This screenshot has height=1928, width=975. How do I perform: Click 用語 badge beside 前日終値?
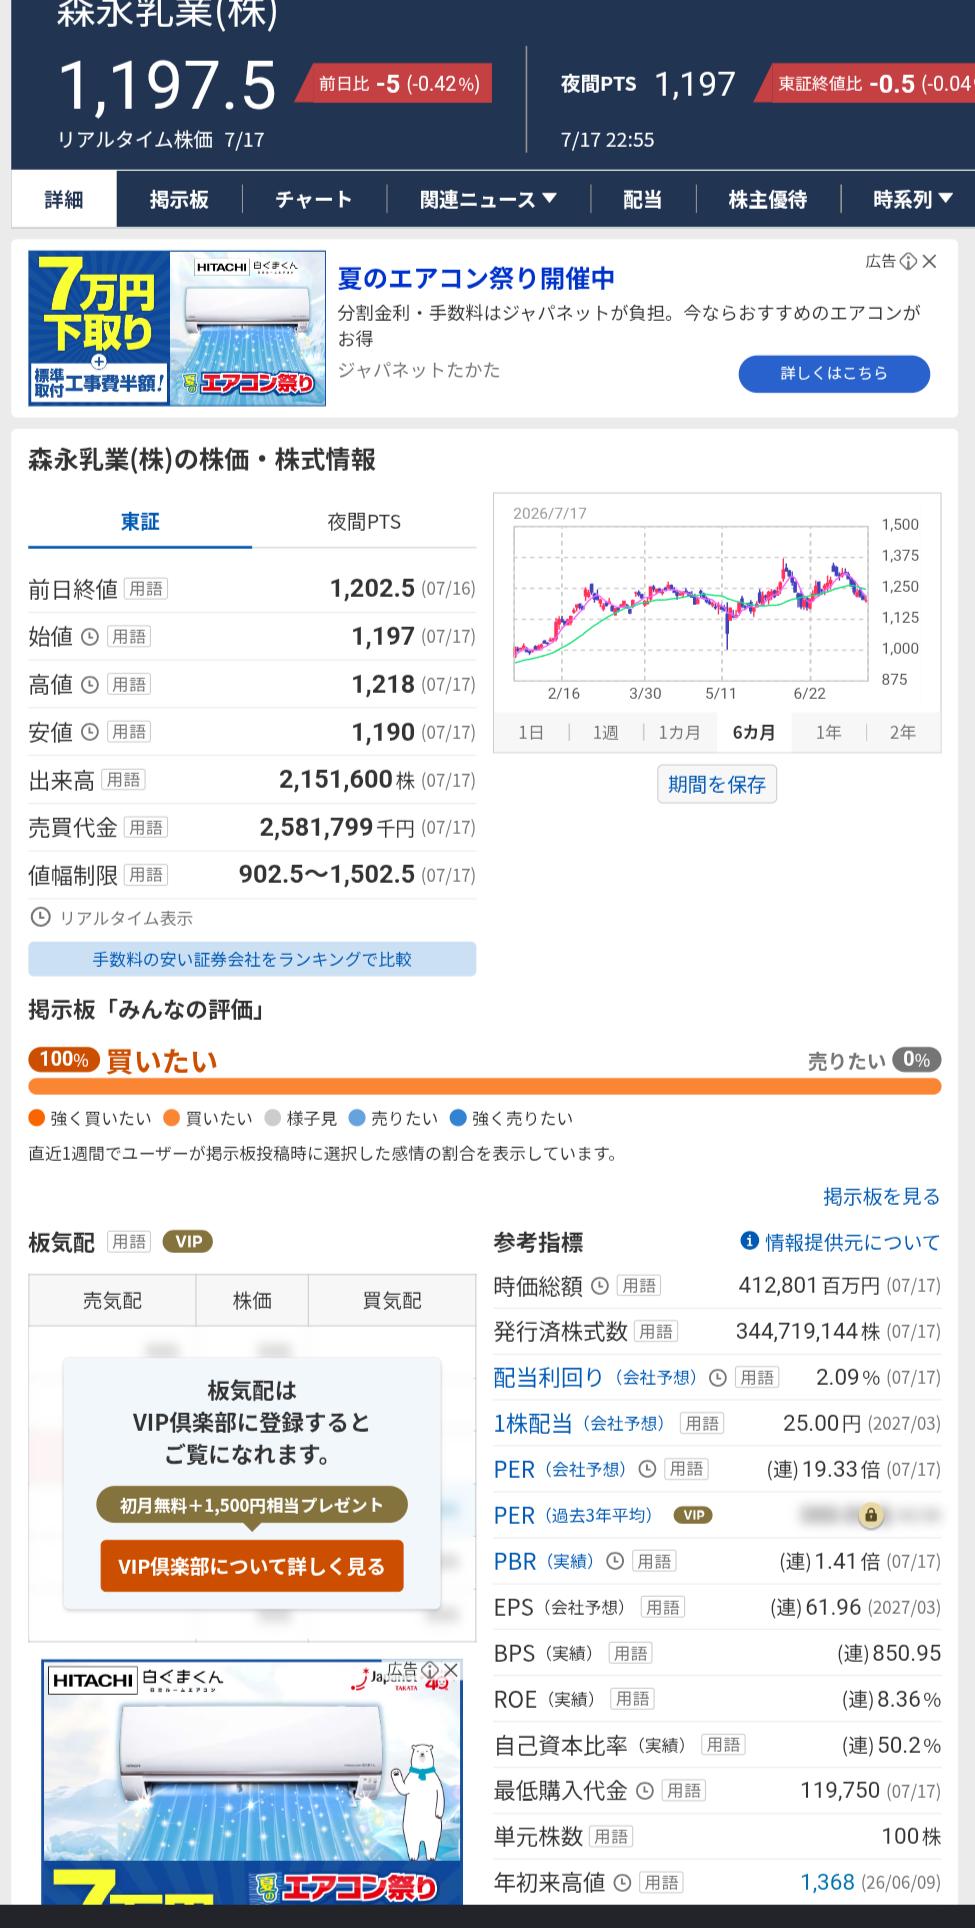point(145,589)
